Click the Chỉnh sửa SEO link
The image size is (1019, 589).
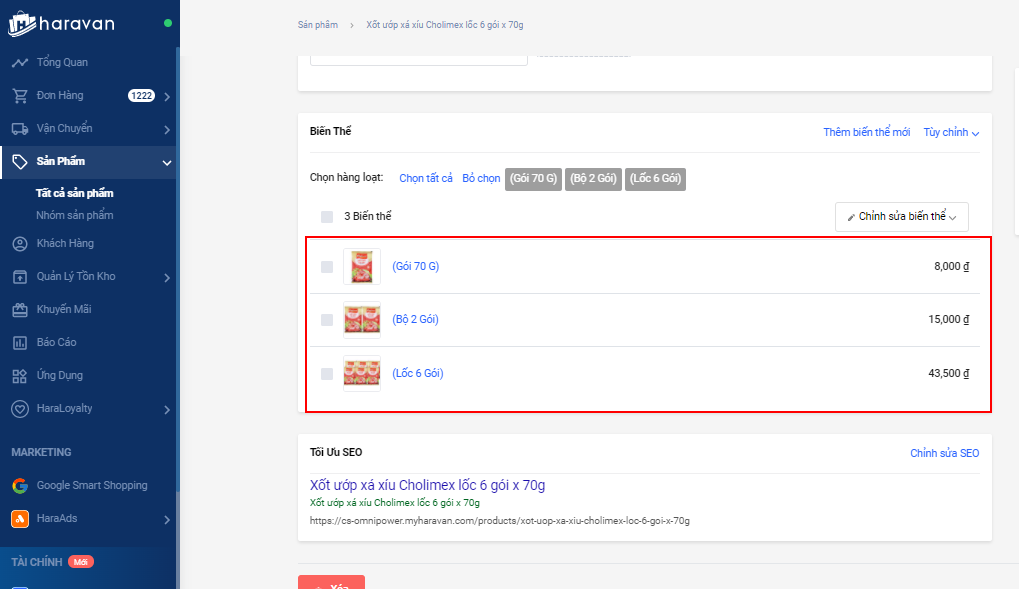coord(944,453)
